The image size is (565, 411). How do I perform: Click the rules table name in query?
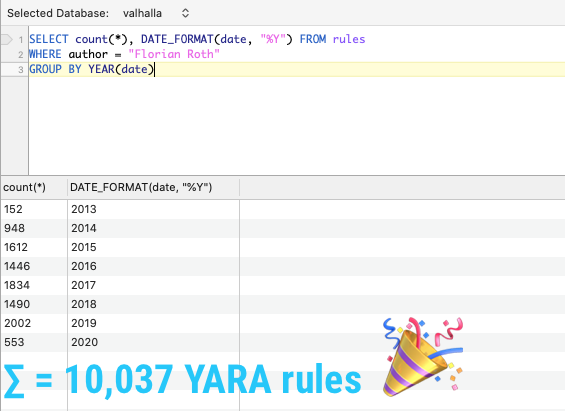click(349, 39)
